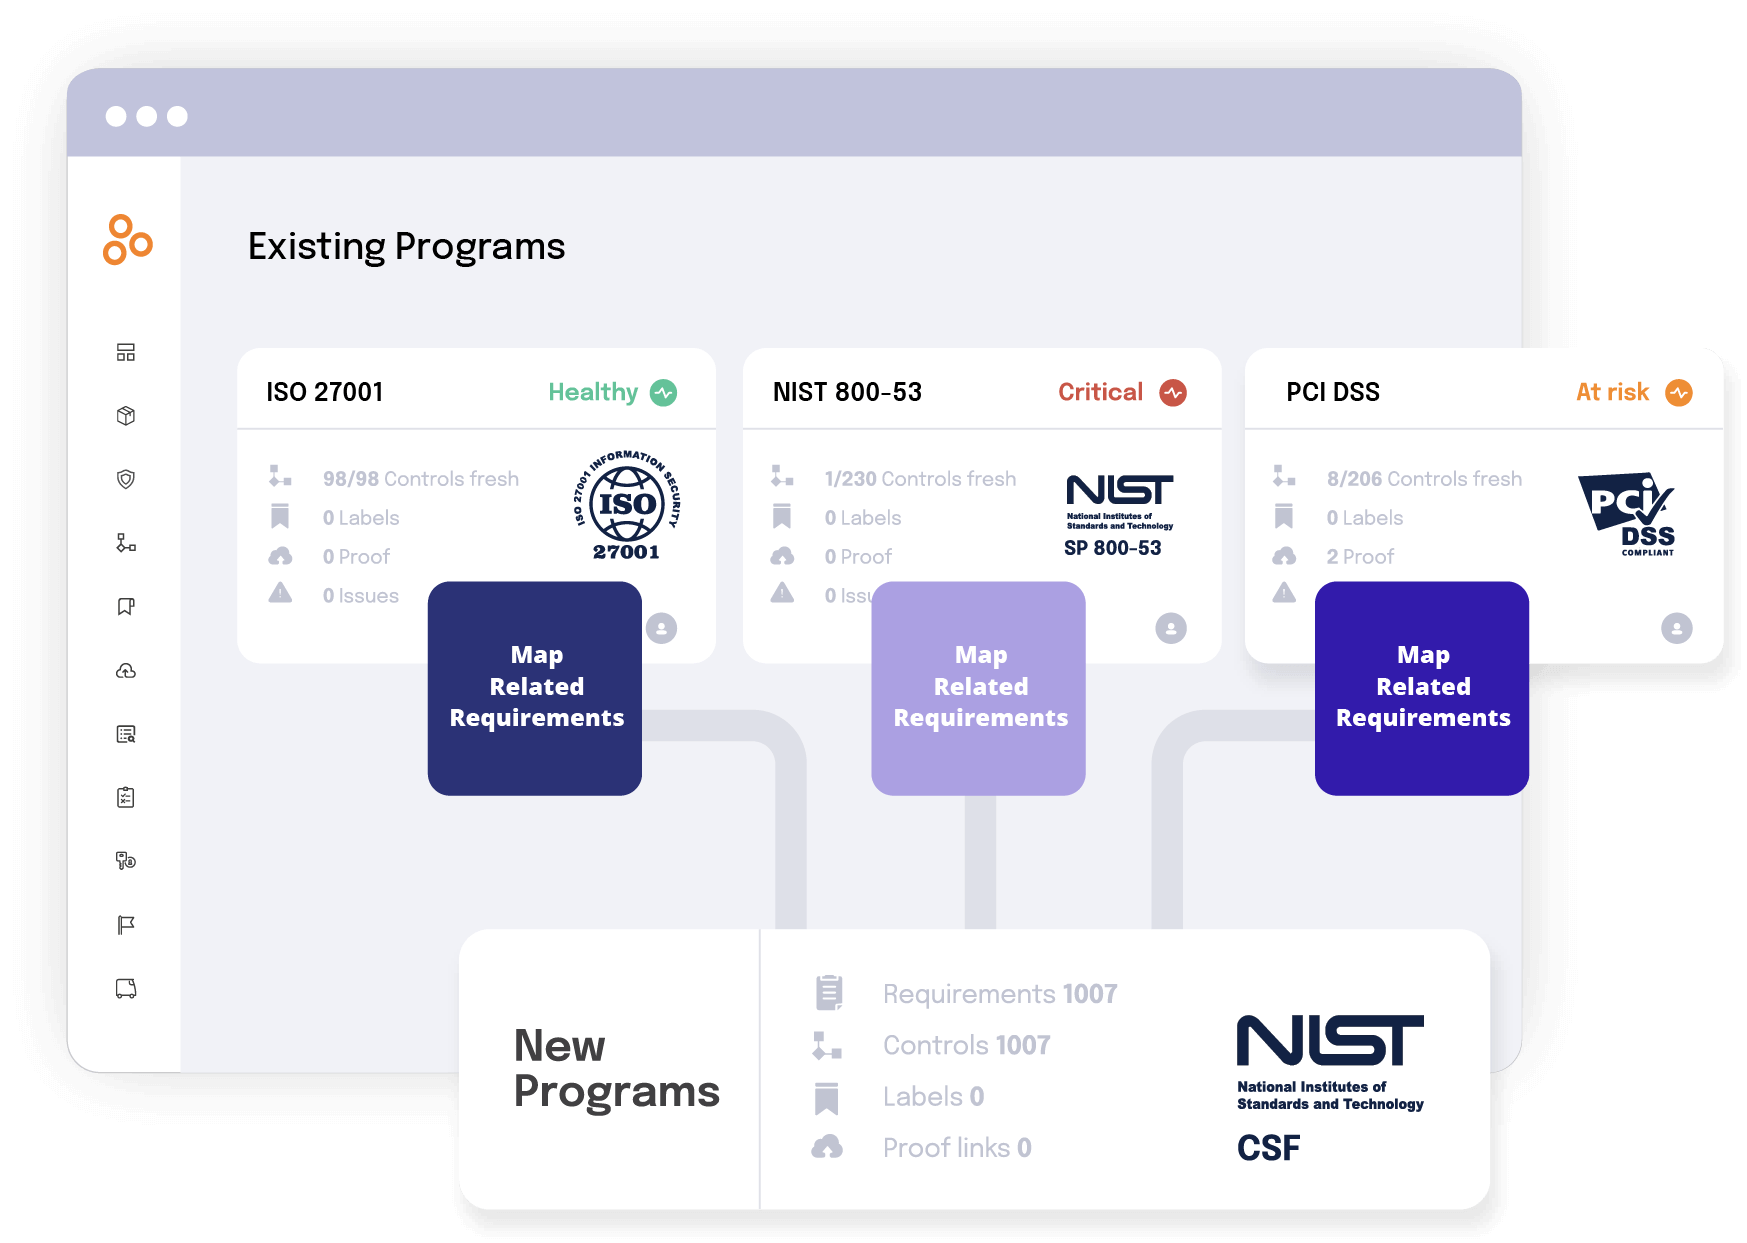Click the cloud icon next to 2 Proof on PCI DSS
Image resolution: width=1747 pixels, height=1243 pixels.
point(1284,555)
